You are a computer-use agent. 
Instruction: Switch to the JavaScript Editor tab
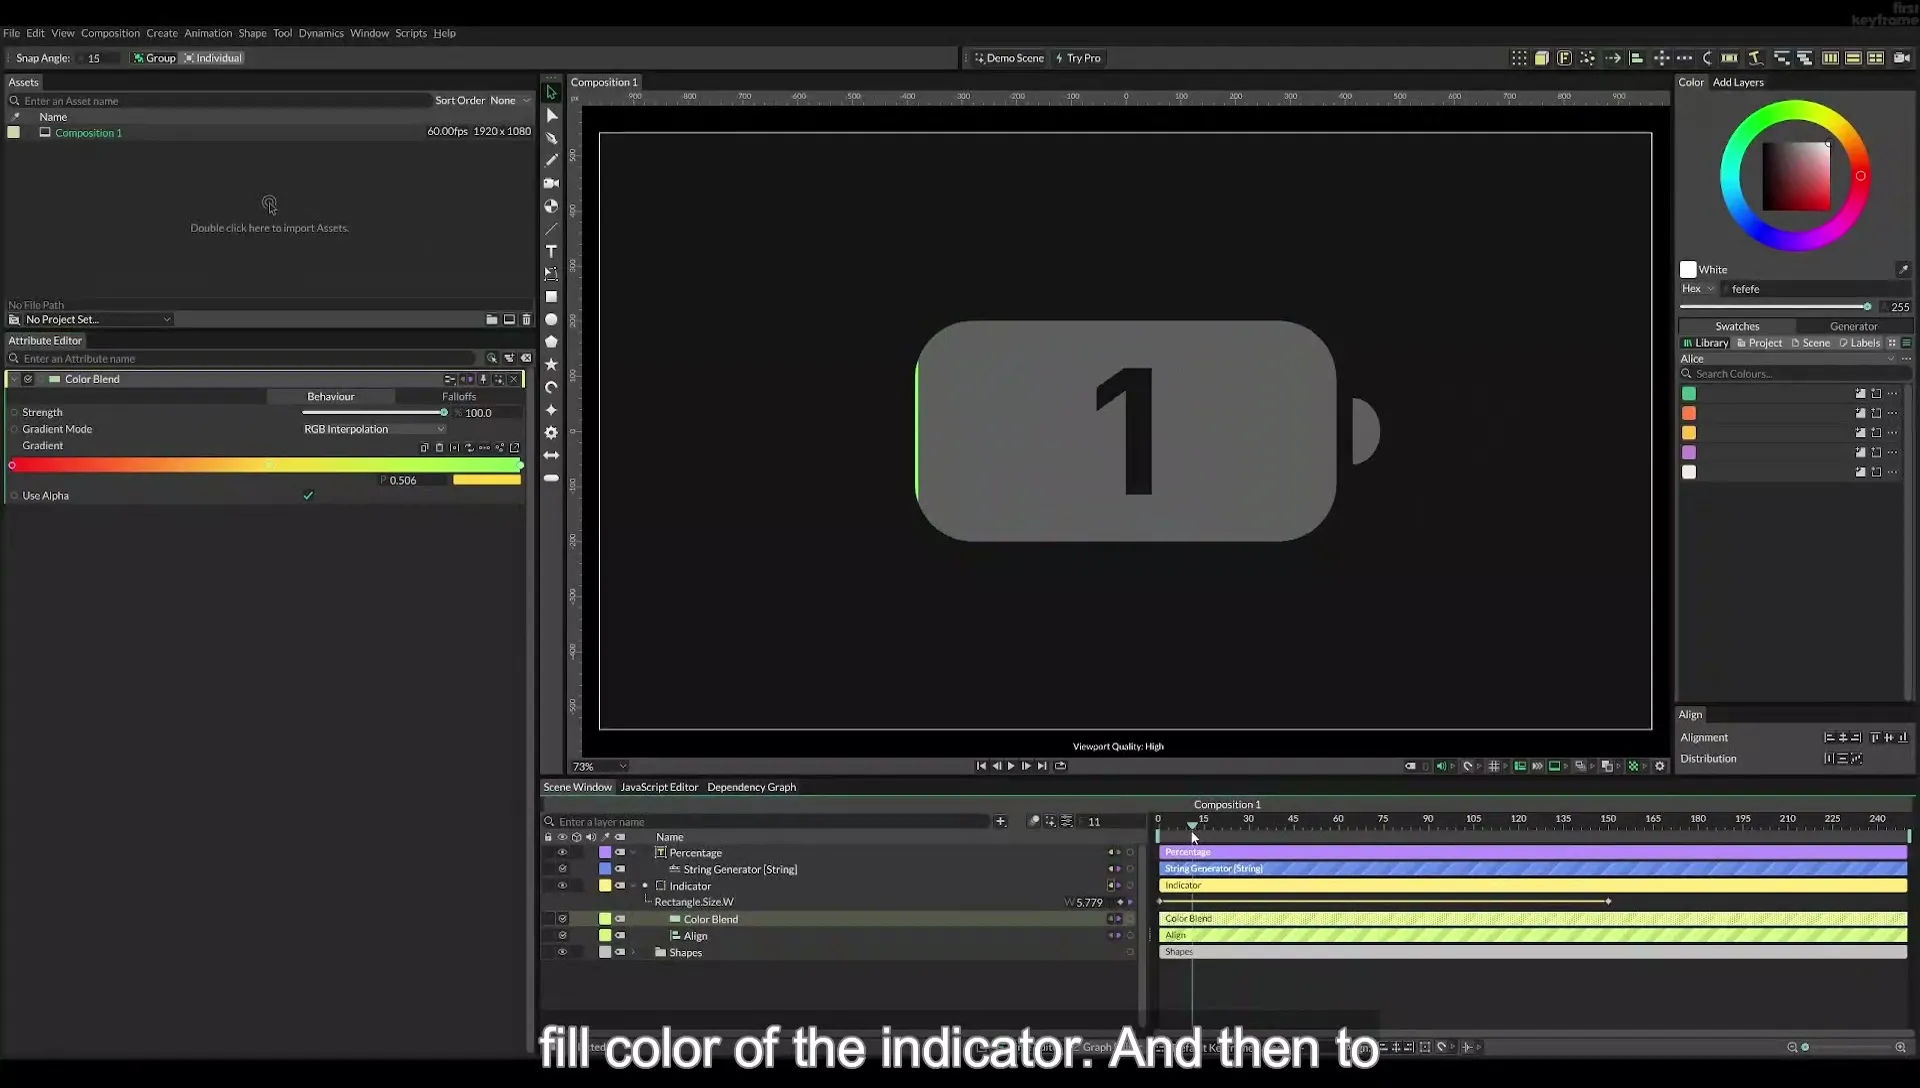point(659,787)
